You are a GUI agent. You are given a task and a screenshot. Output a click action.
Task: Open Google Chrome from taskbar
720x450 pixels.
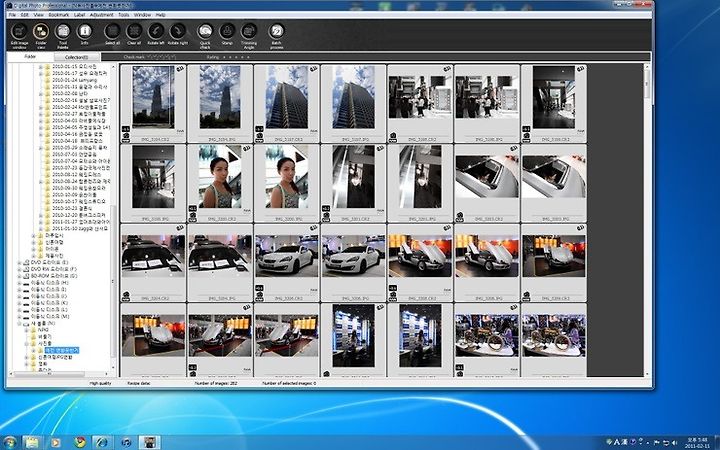[80, 443]
